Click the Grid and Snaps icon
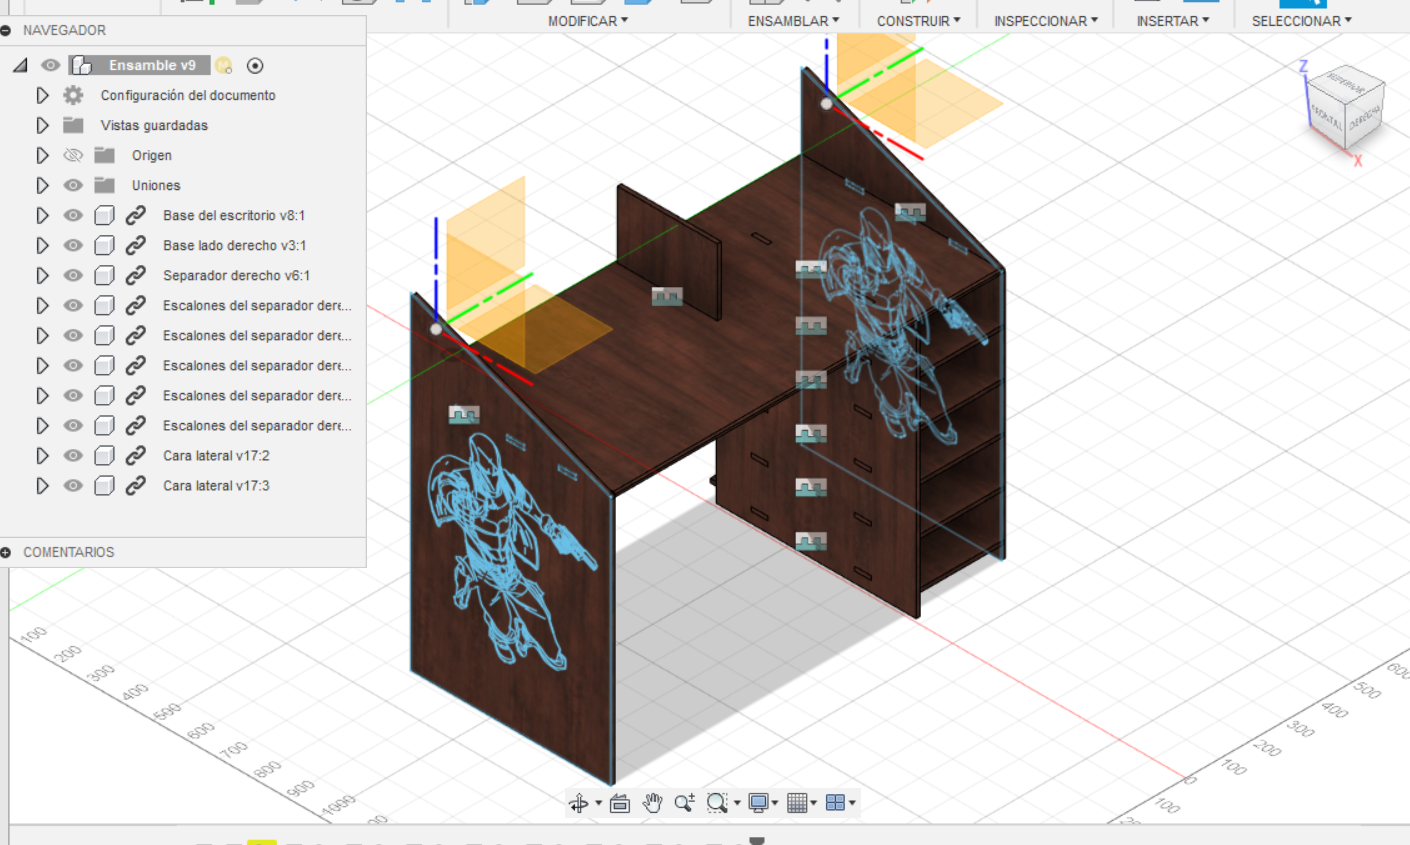The width and height of the screenshot is (1410, 845). 797,803
